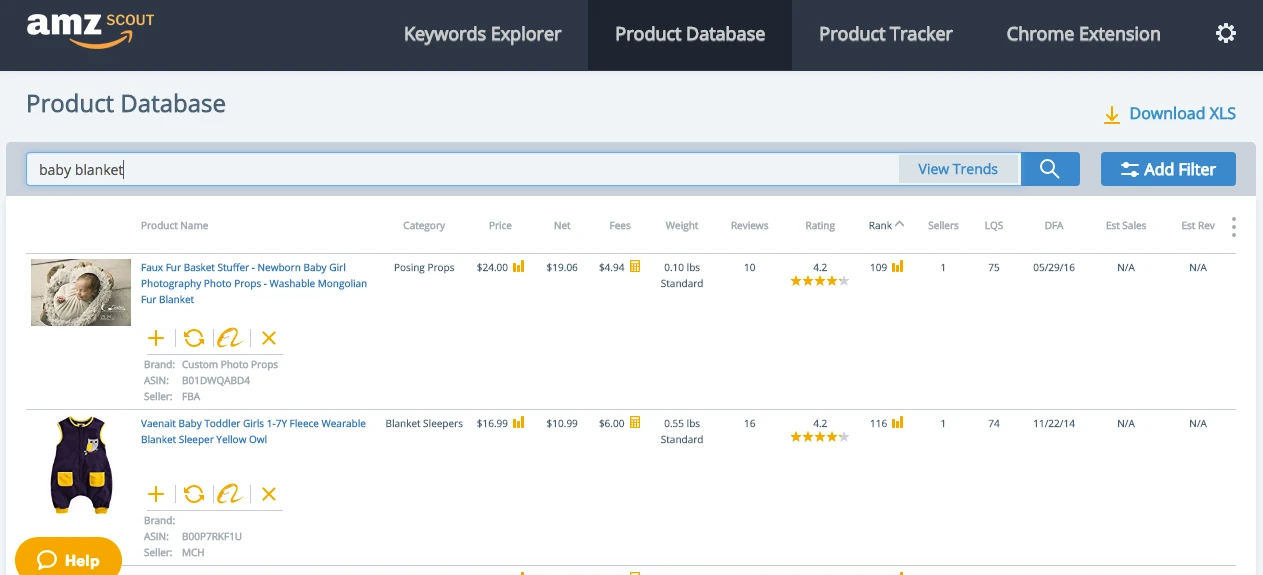
Task: Click the refresh icon for Faux Fur Basket Stuffer
Action: 194,338
